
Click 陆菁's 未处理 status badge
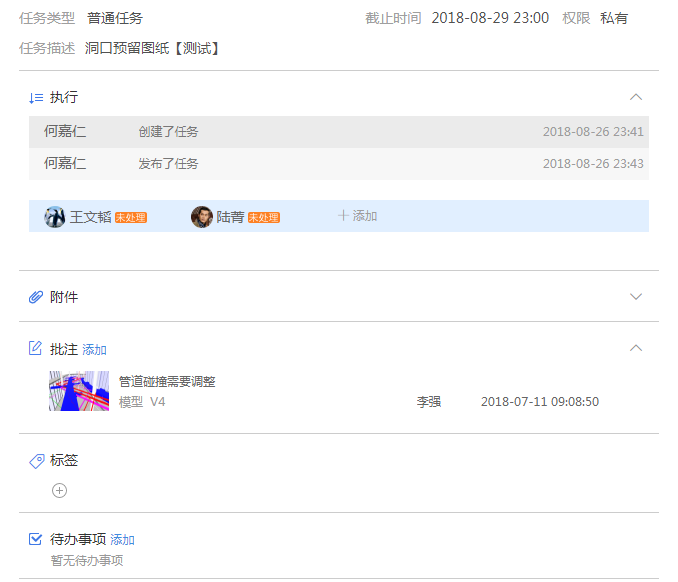click(264, 218)
